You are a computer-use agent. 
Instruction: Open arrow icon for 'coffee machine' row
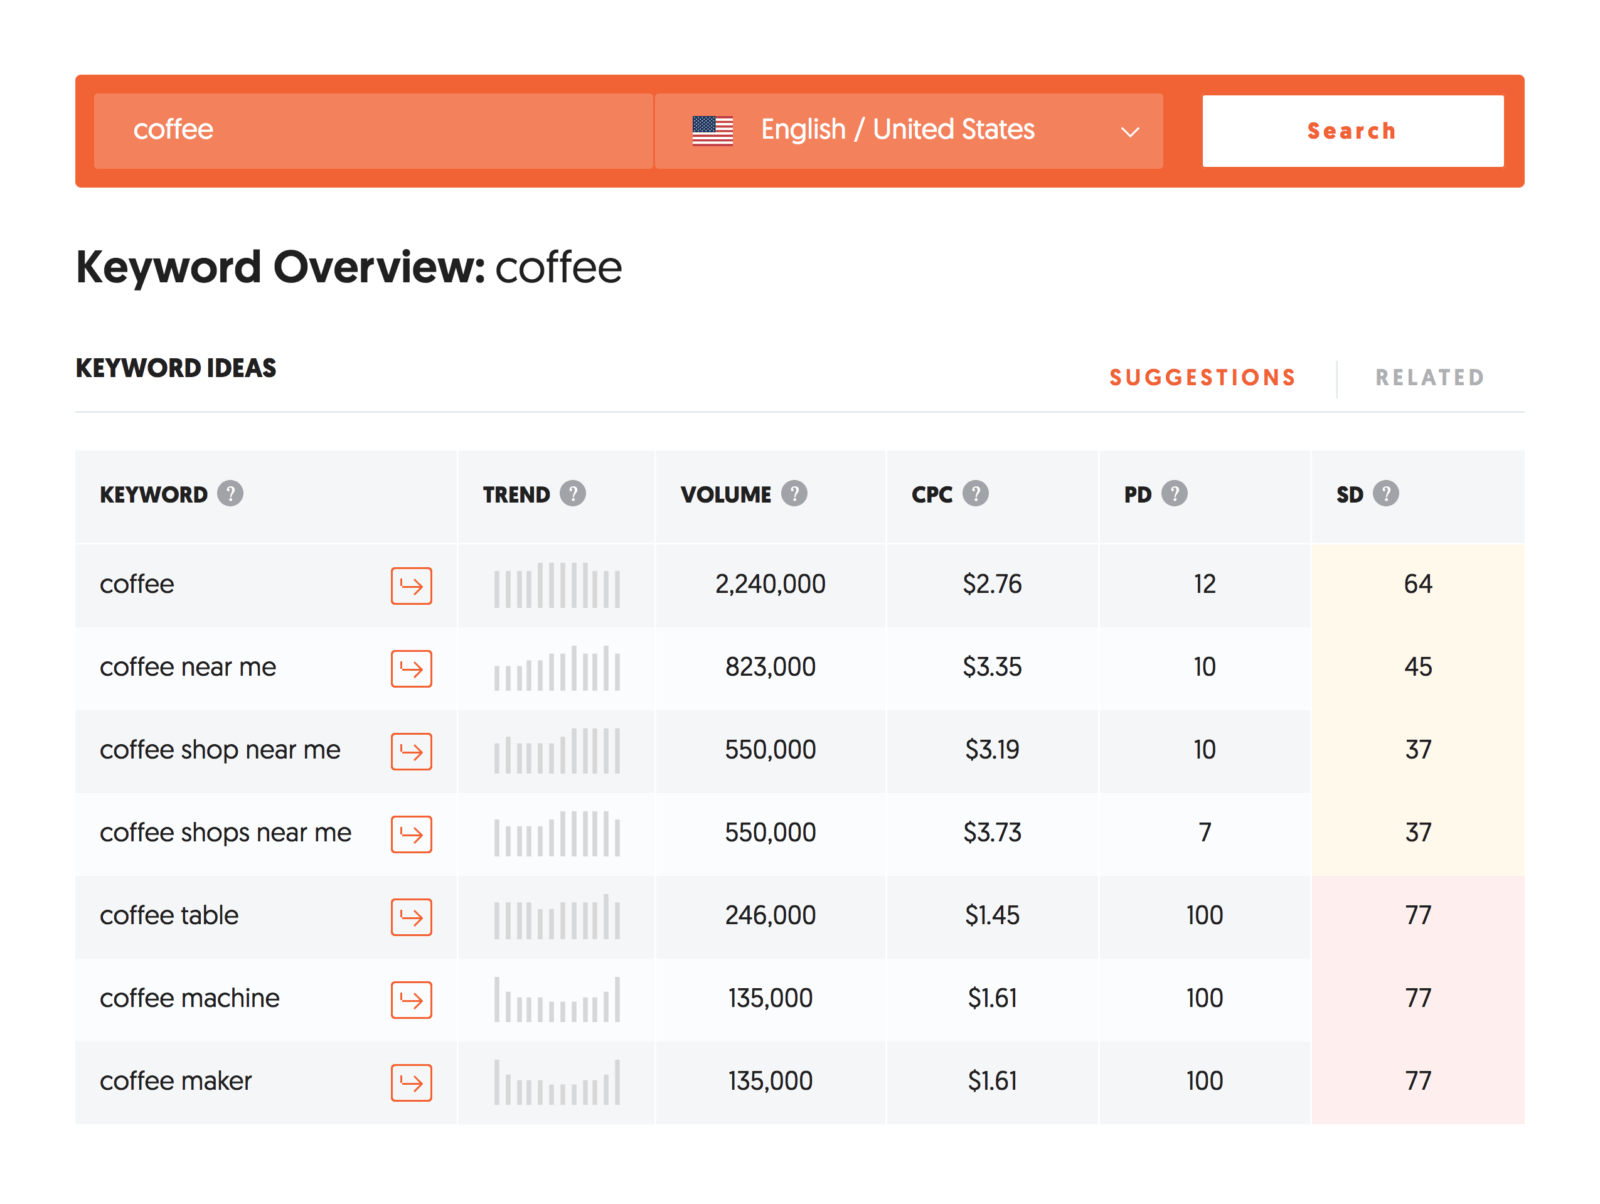pyautogui.click(x=411, y=1000)
